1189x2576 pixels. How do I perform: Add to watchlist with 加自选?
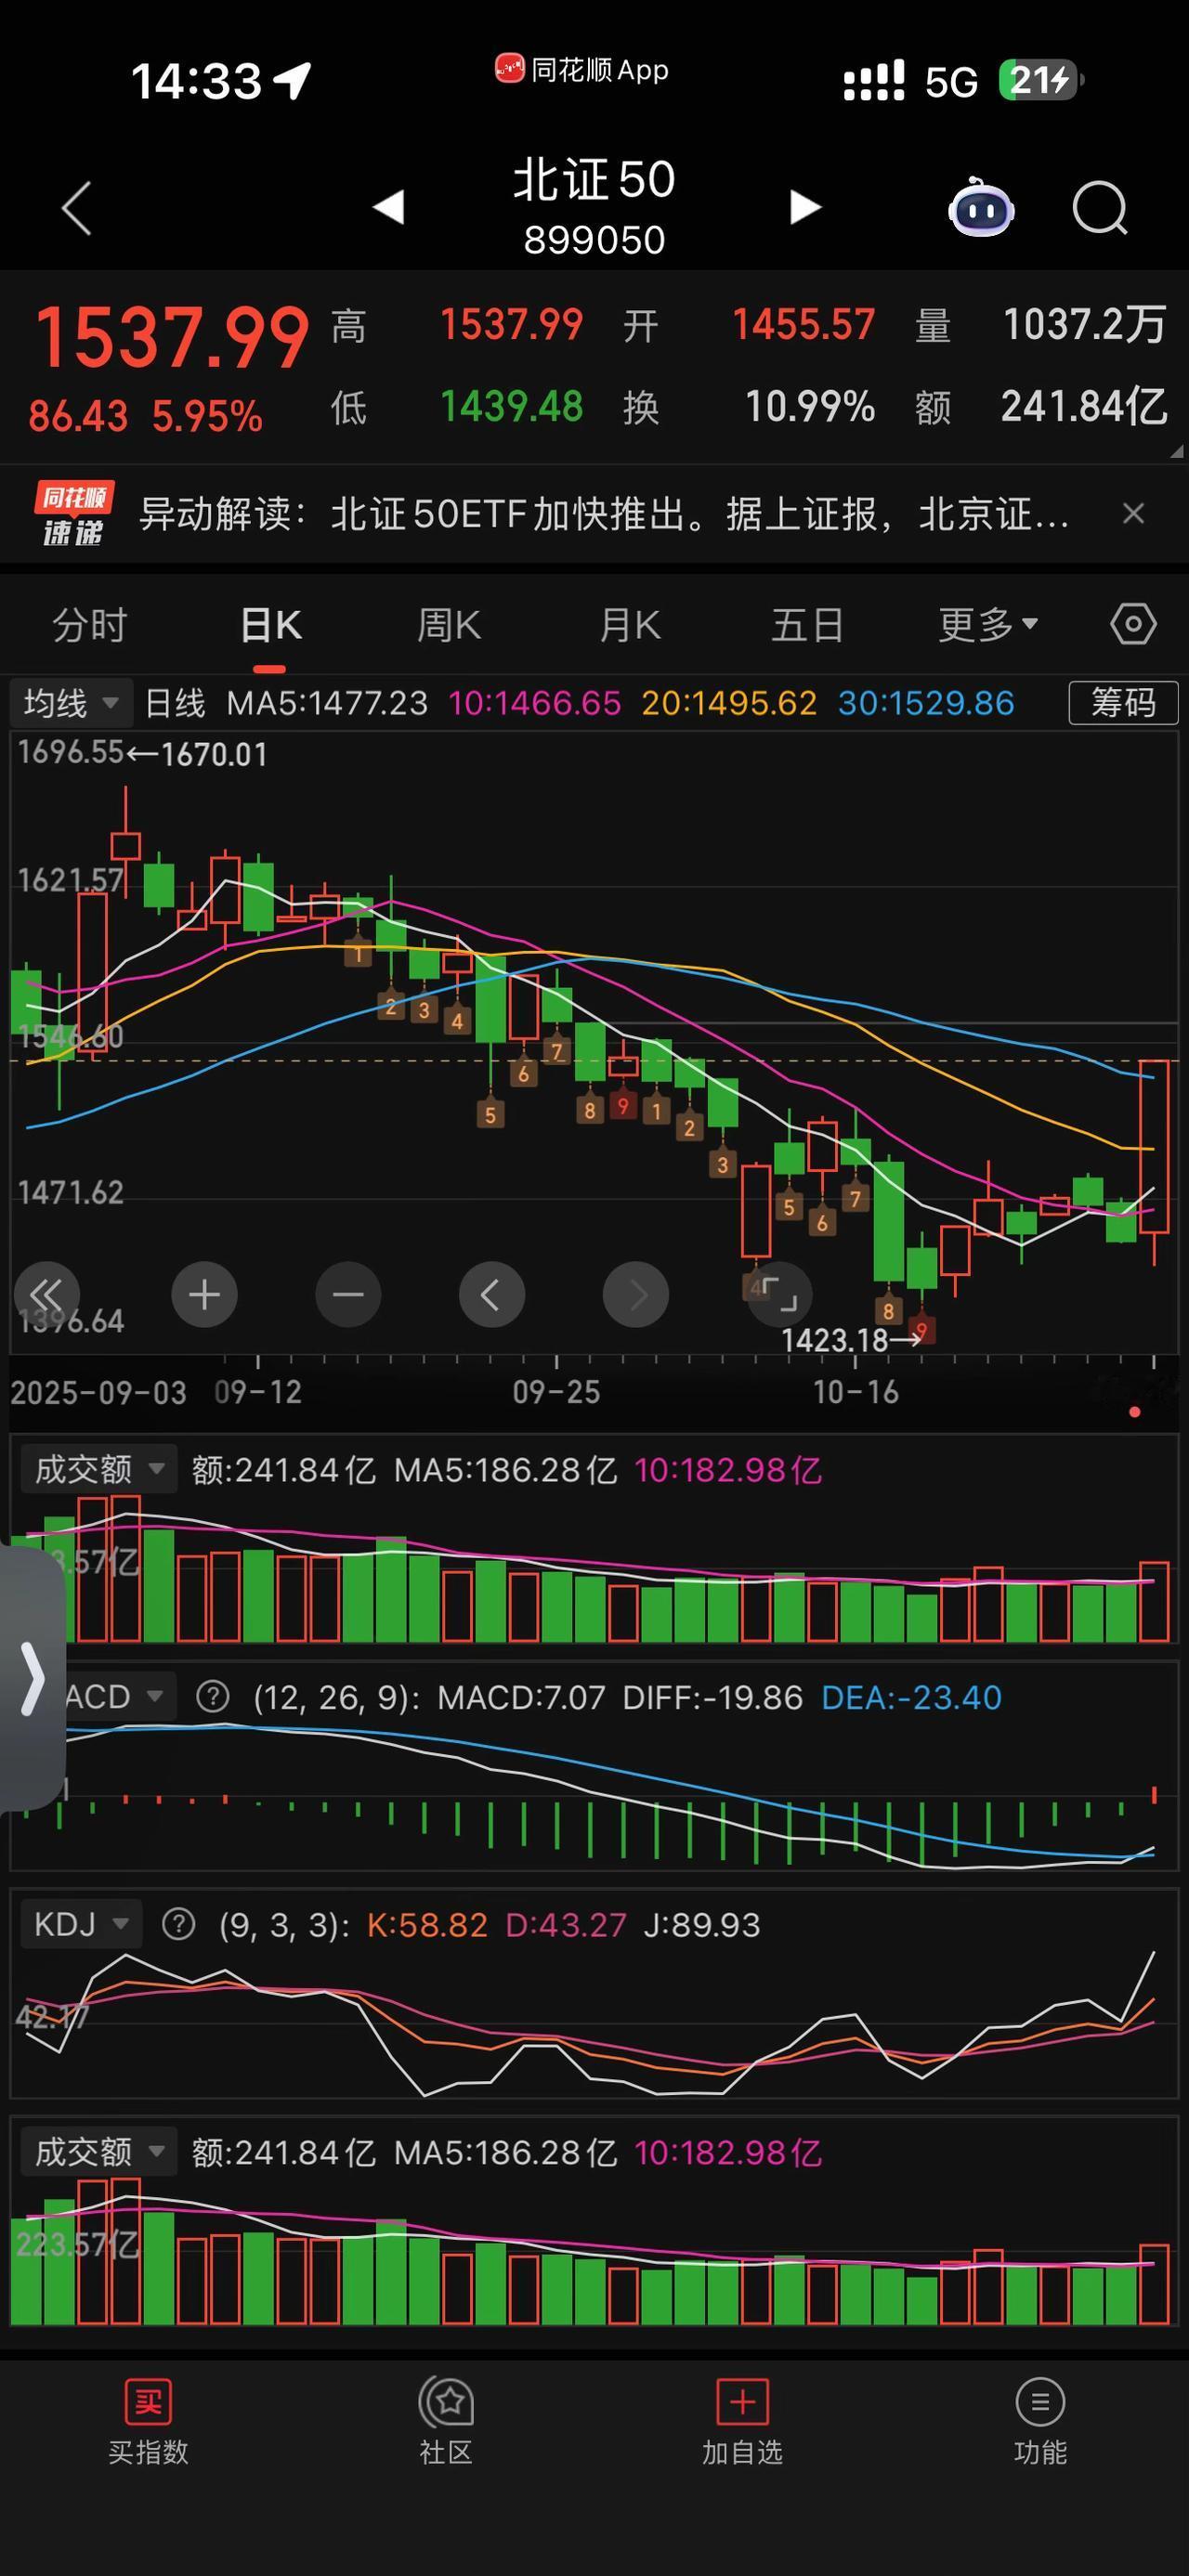(x=742, y=2421)
